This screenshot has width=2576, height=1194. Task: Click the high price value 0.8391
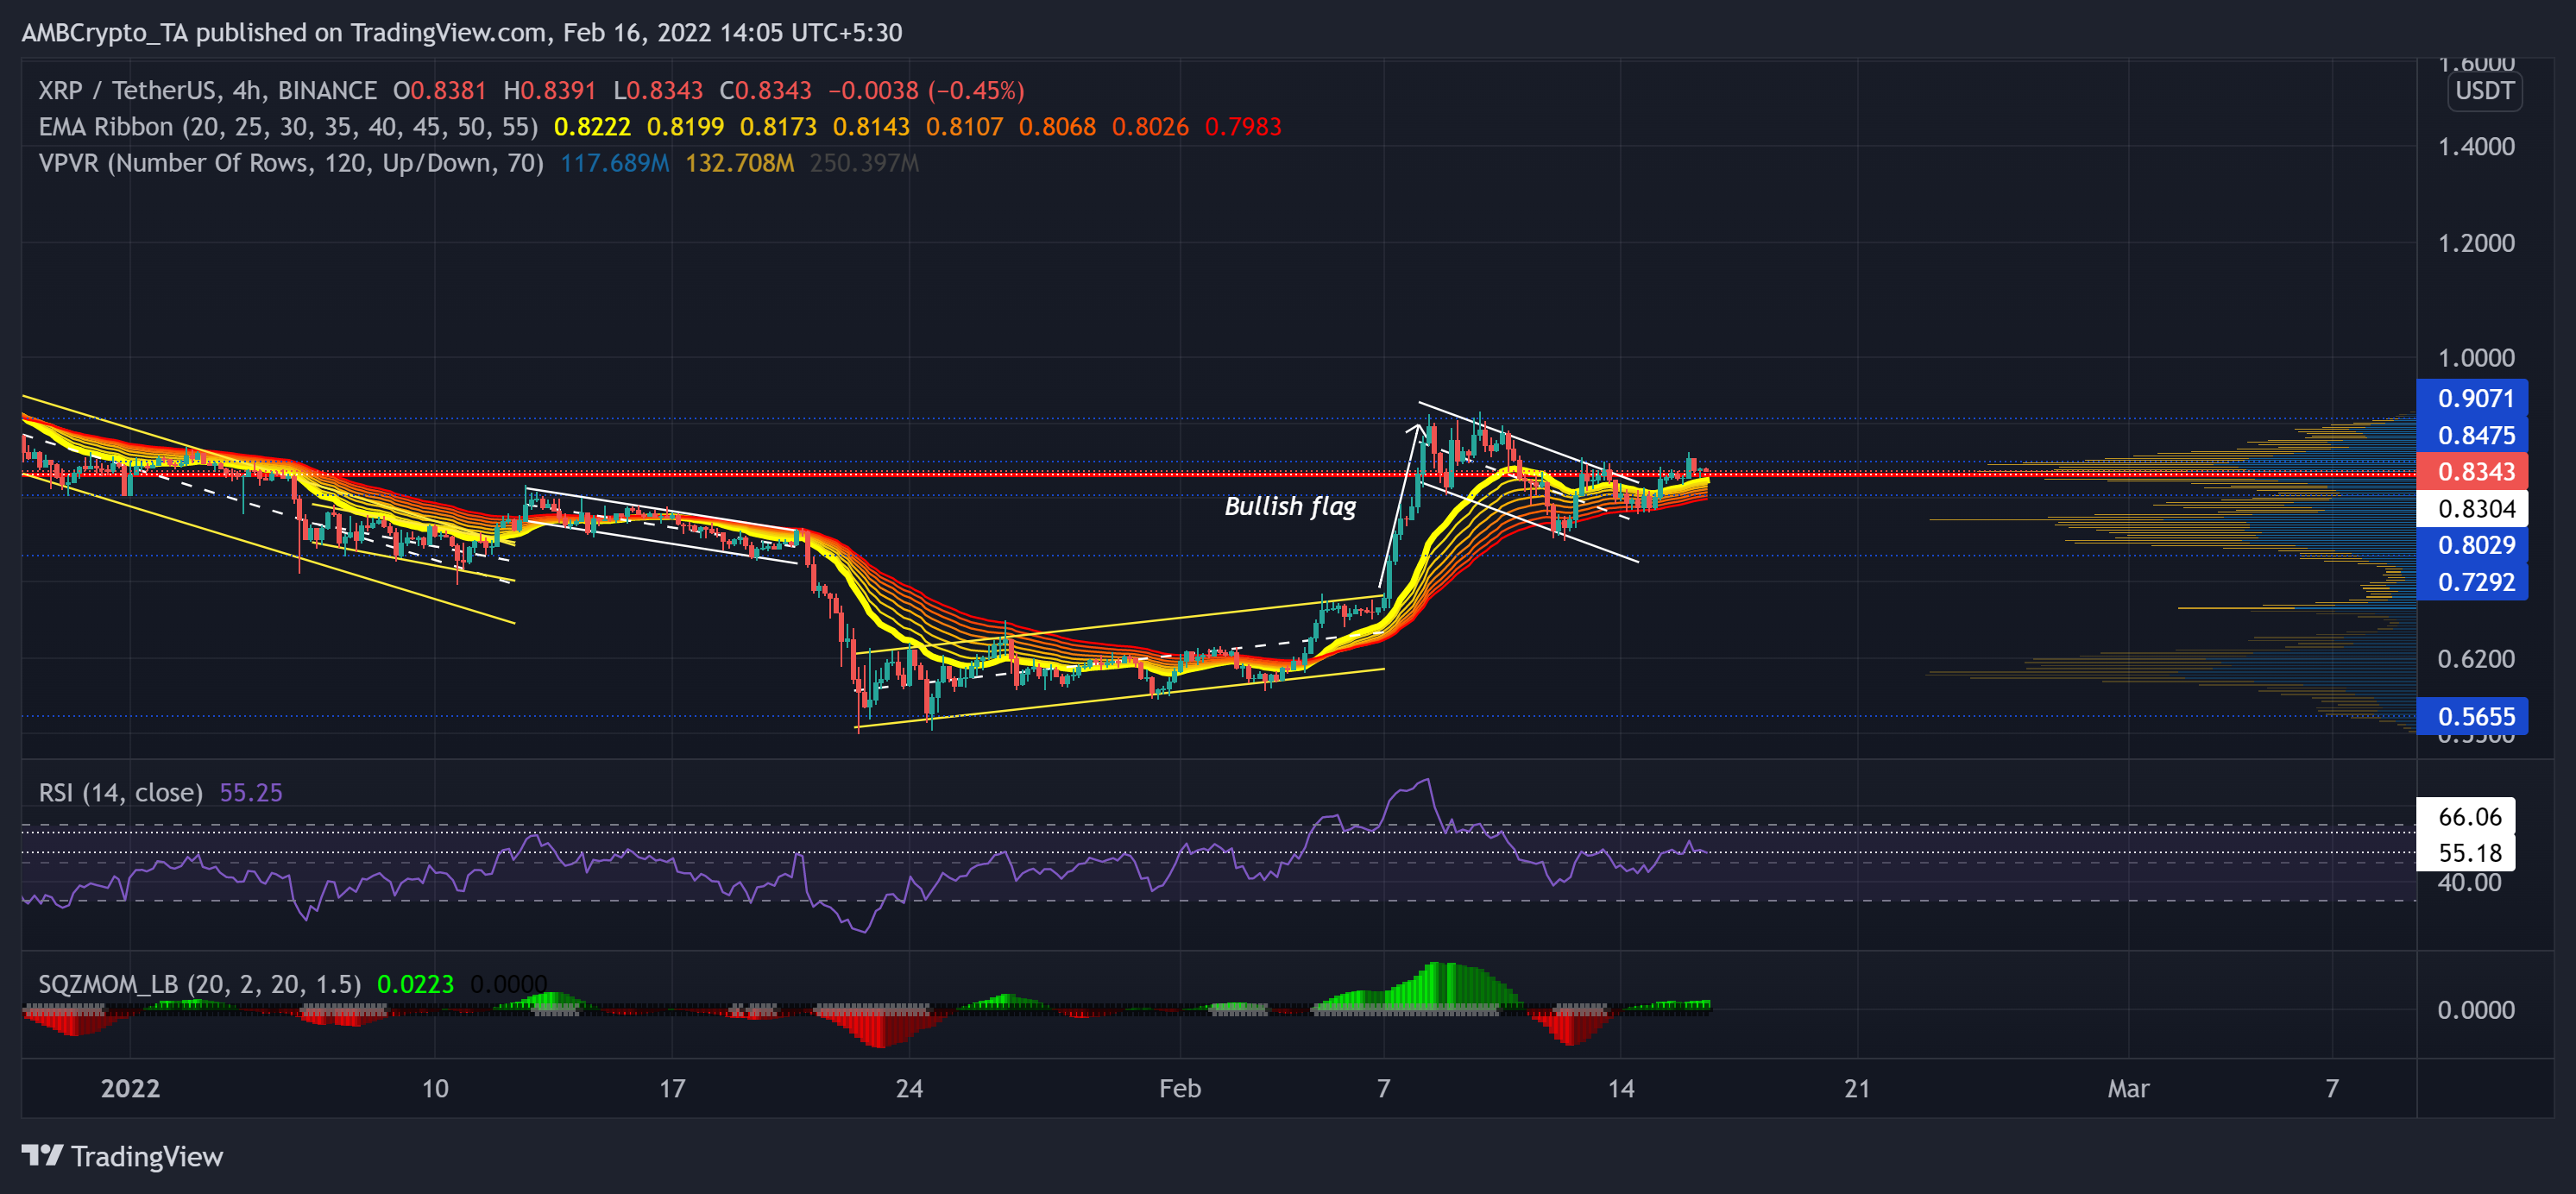click(558, 91)
